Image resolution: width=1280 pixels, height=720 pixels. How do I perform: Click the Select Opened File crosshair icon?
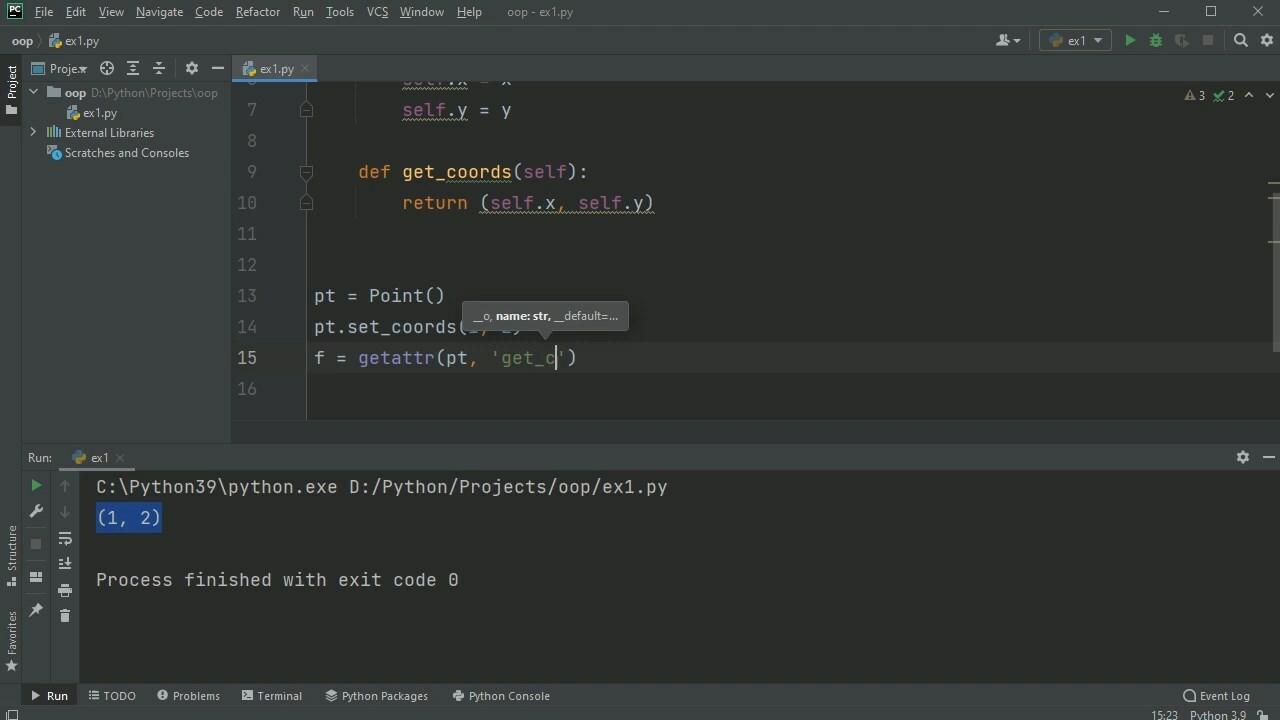click(x=107, y=69)
